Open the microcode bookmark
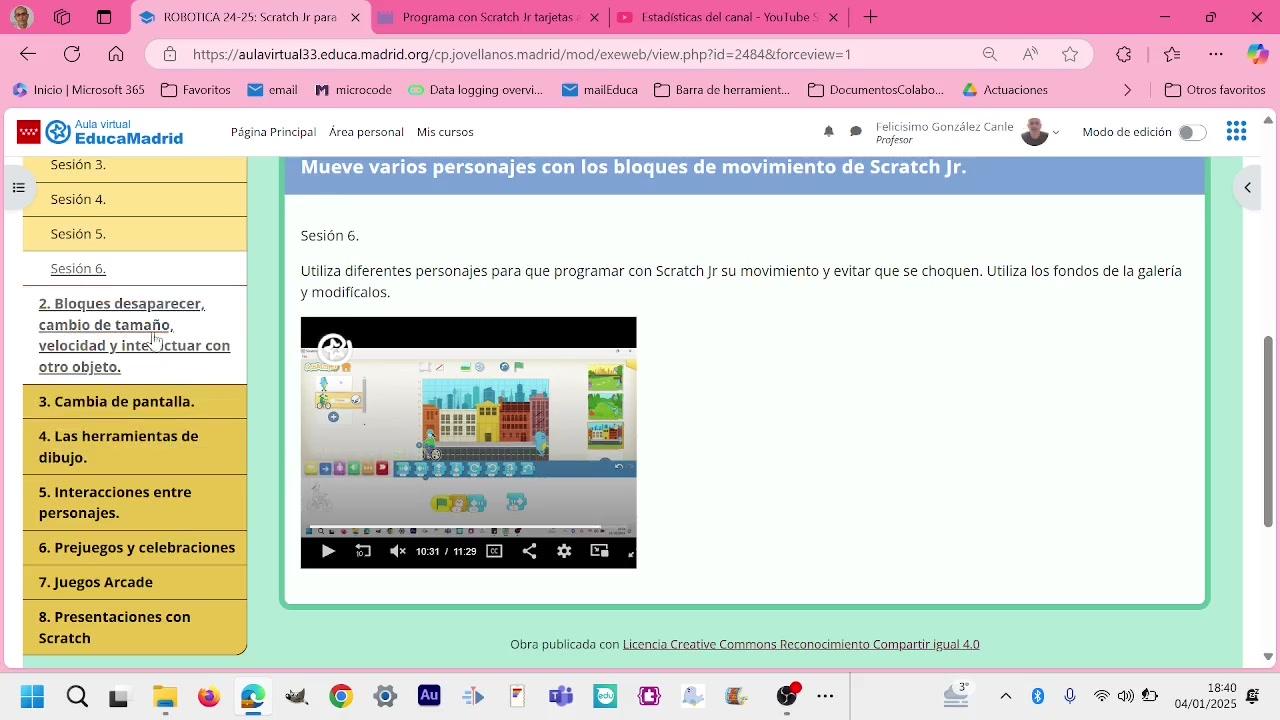 tap(353, 90)
